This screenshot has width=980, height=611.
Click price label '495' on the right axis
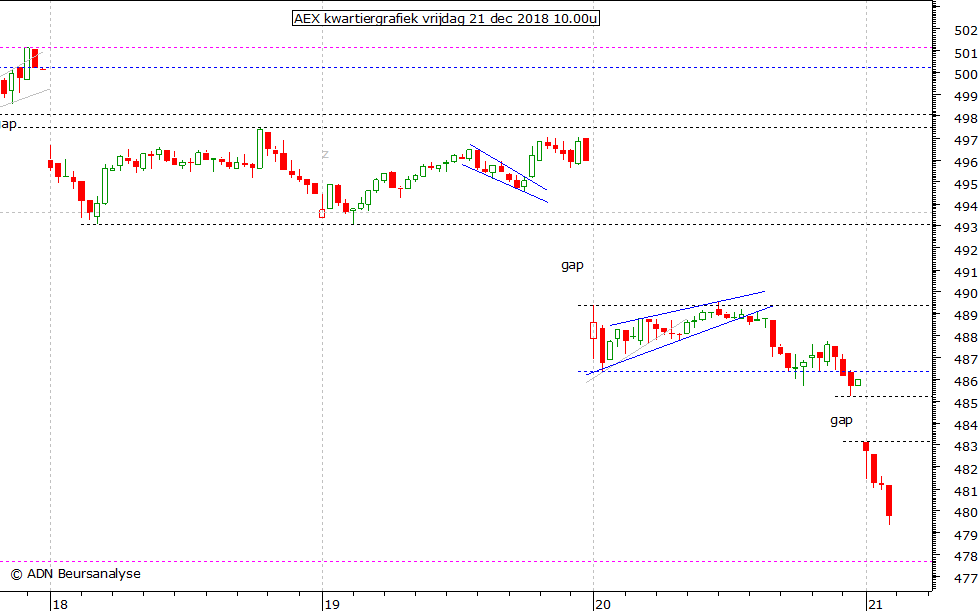pos(966,184)
